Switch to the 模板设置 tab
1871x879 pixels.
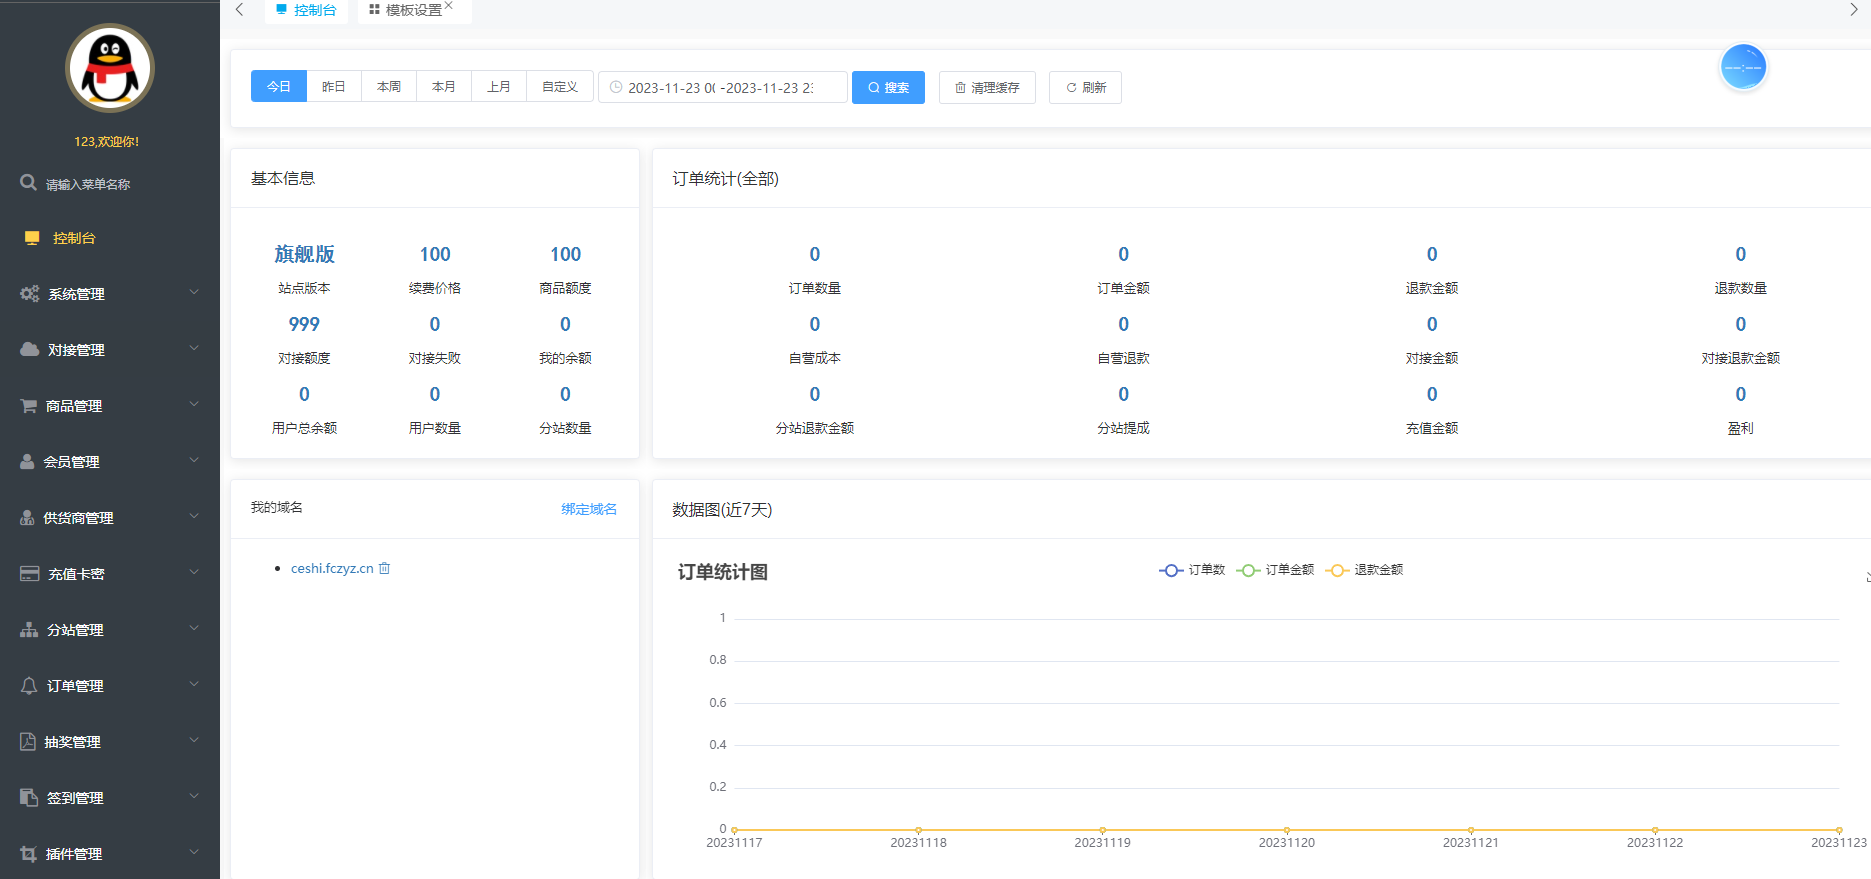click(412, 10)
